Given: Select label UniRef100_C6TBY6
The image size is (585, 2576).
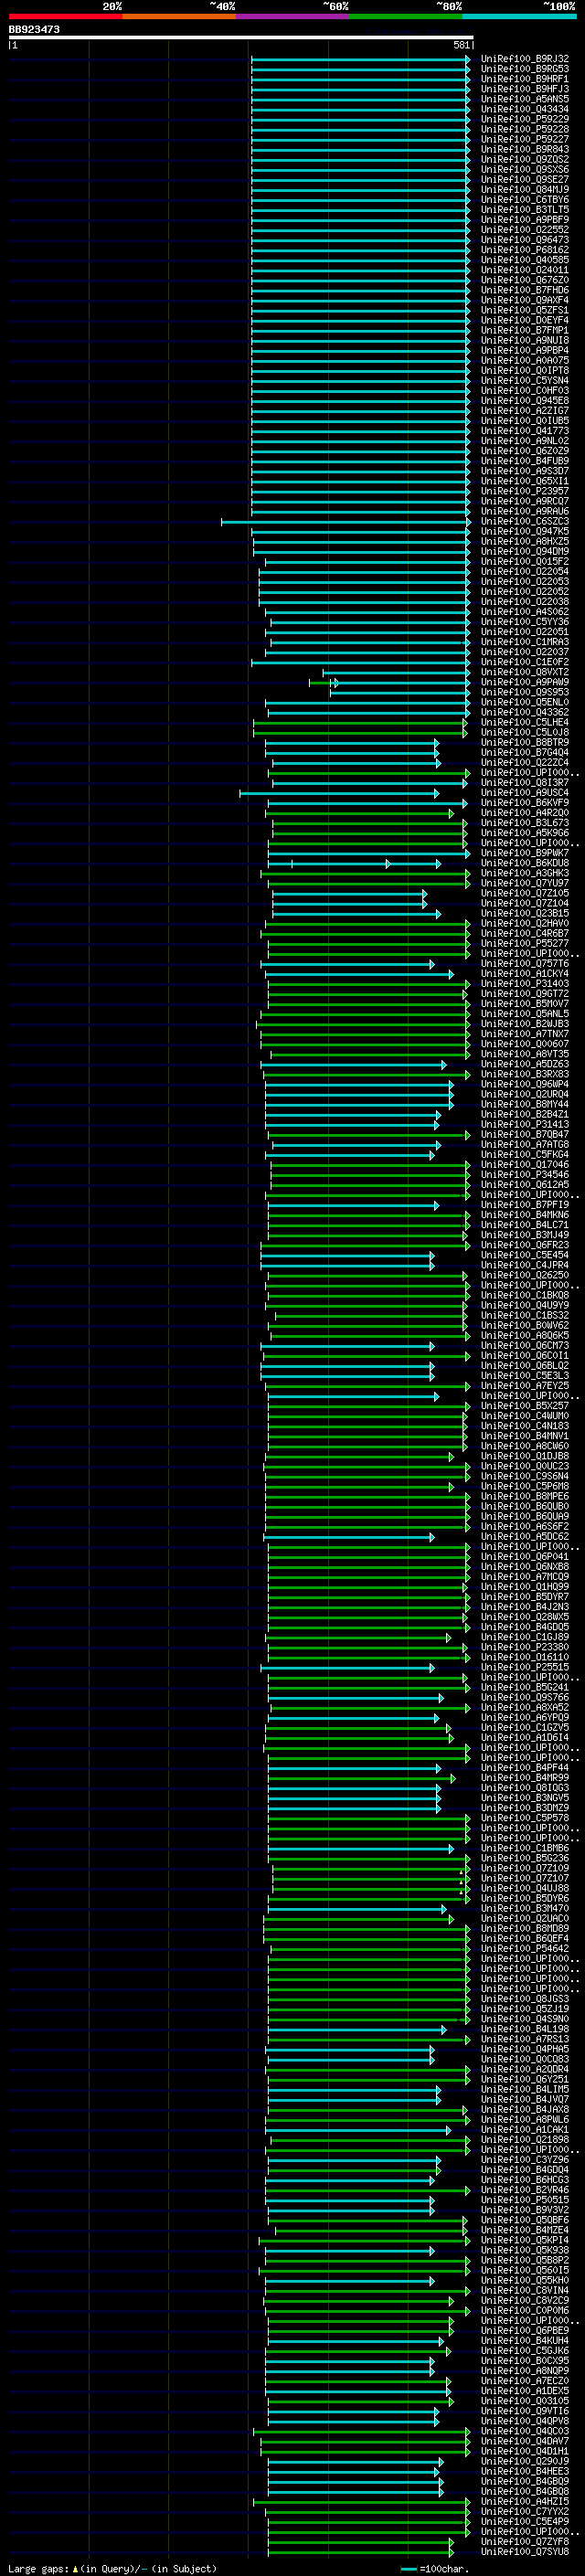Looking at the screenshot, I should pyautogui.click(x=524, y=200).
